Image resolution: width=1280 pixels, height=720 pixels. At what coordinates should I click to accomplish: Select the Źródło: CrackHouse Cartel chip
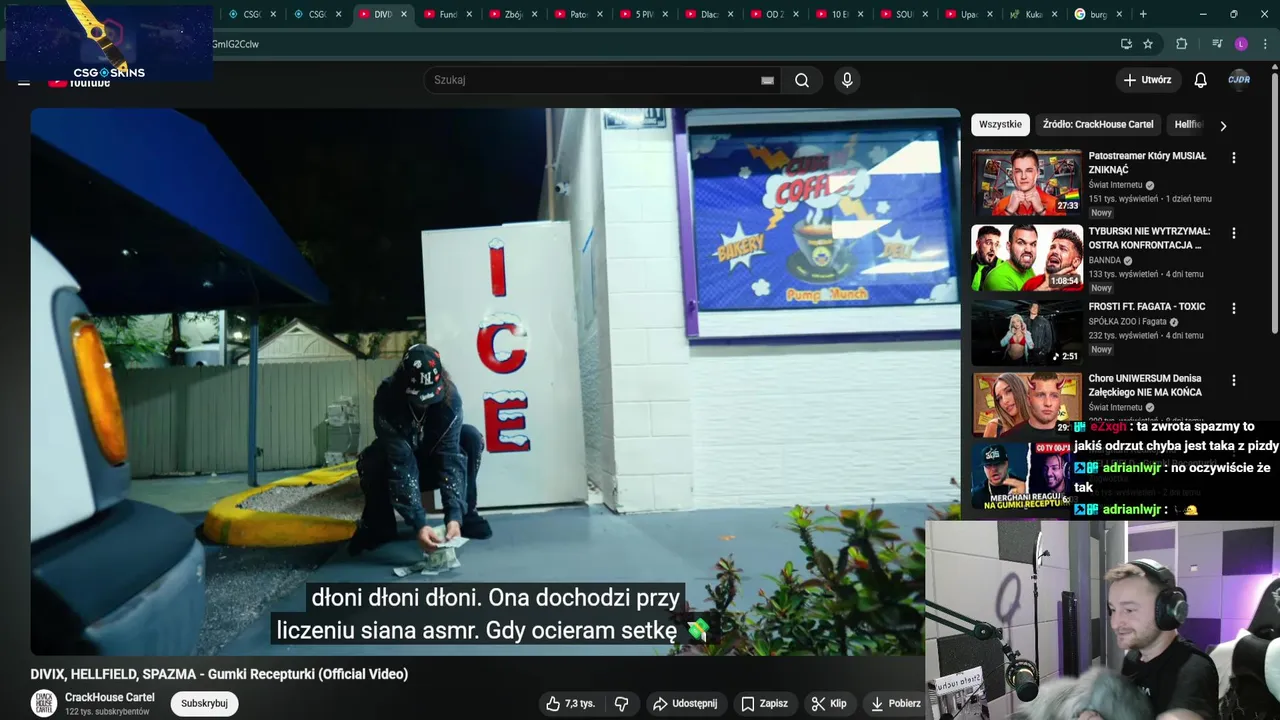pos(1097,125)
